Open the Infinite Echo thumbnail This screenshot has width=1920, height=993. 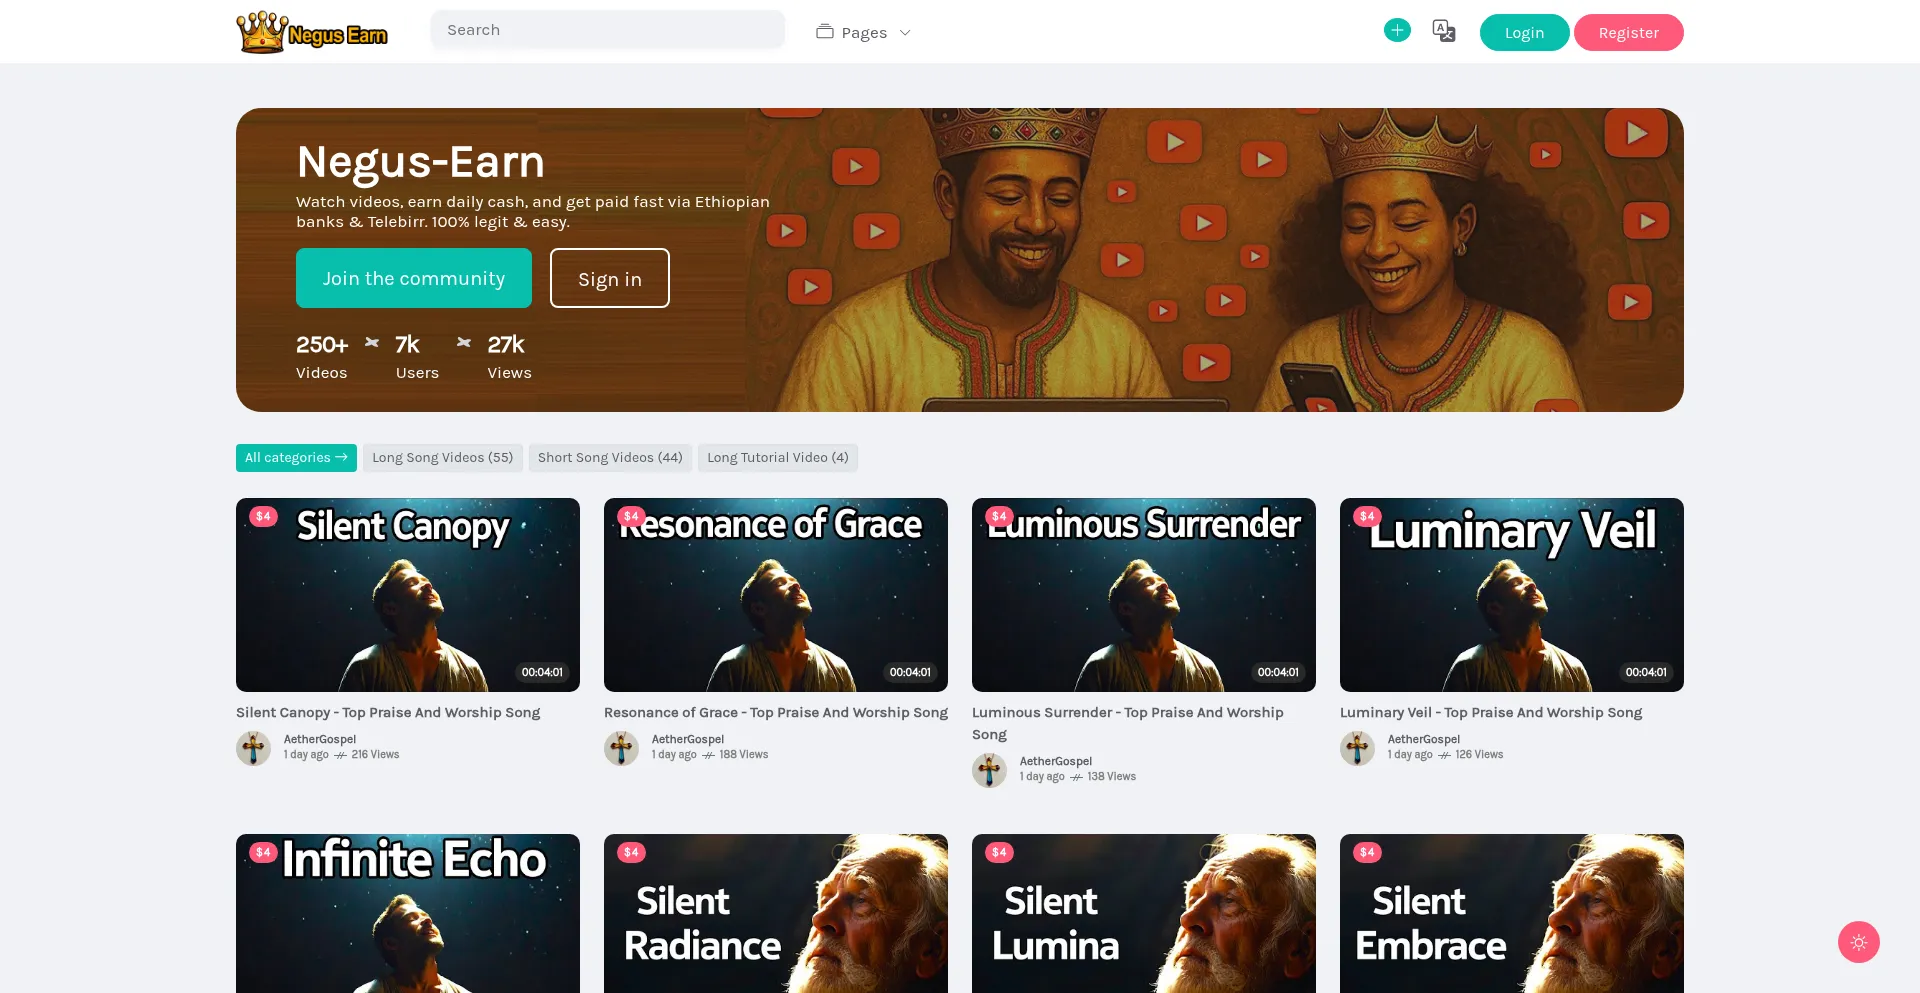[x=408, y=913]
